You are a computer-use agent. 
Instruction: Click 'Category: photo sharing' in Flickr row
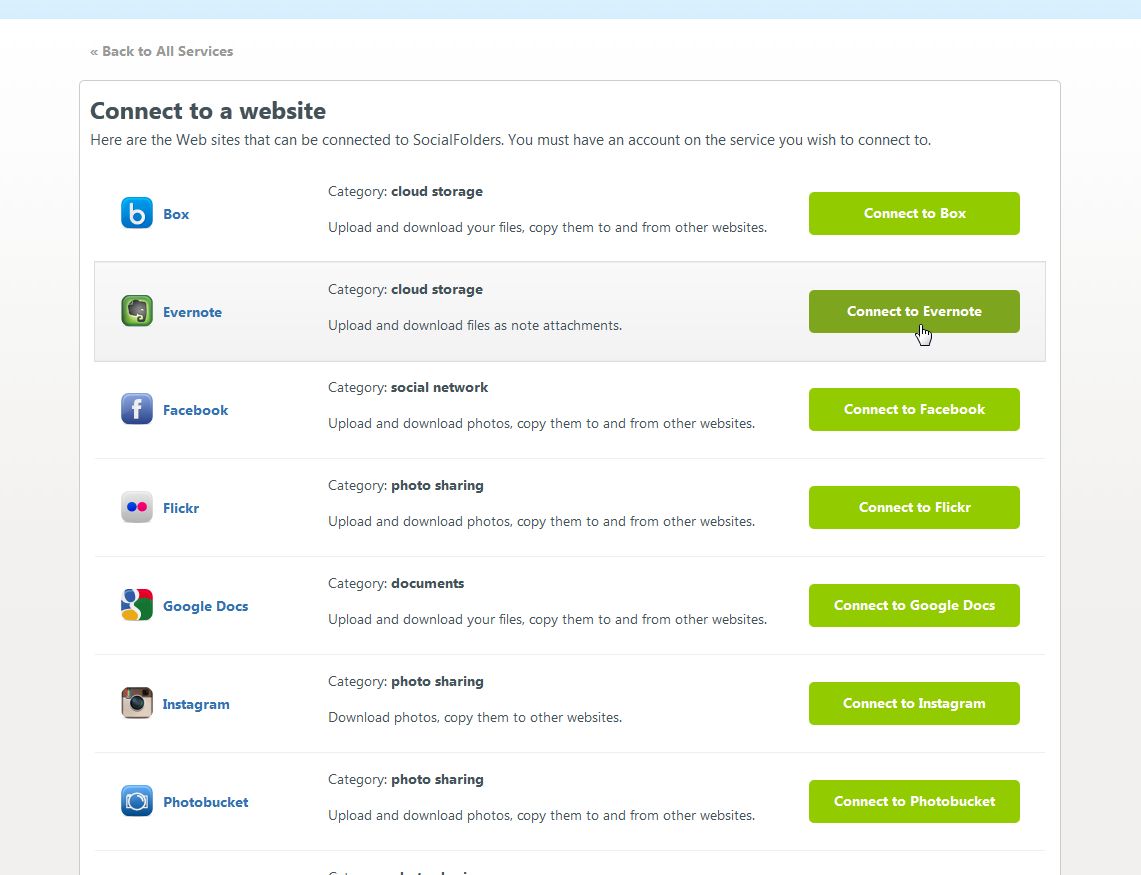click(x=406, y=486)
